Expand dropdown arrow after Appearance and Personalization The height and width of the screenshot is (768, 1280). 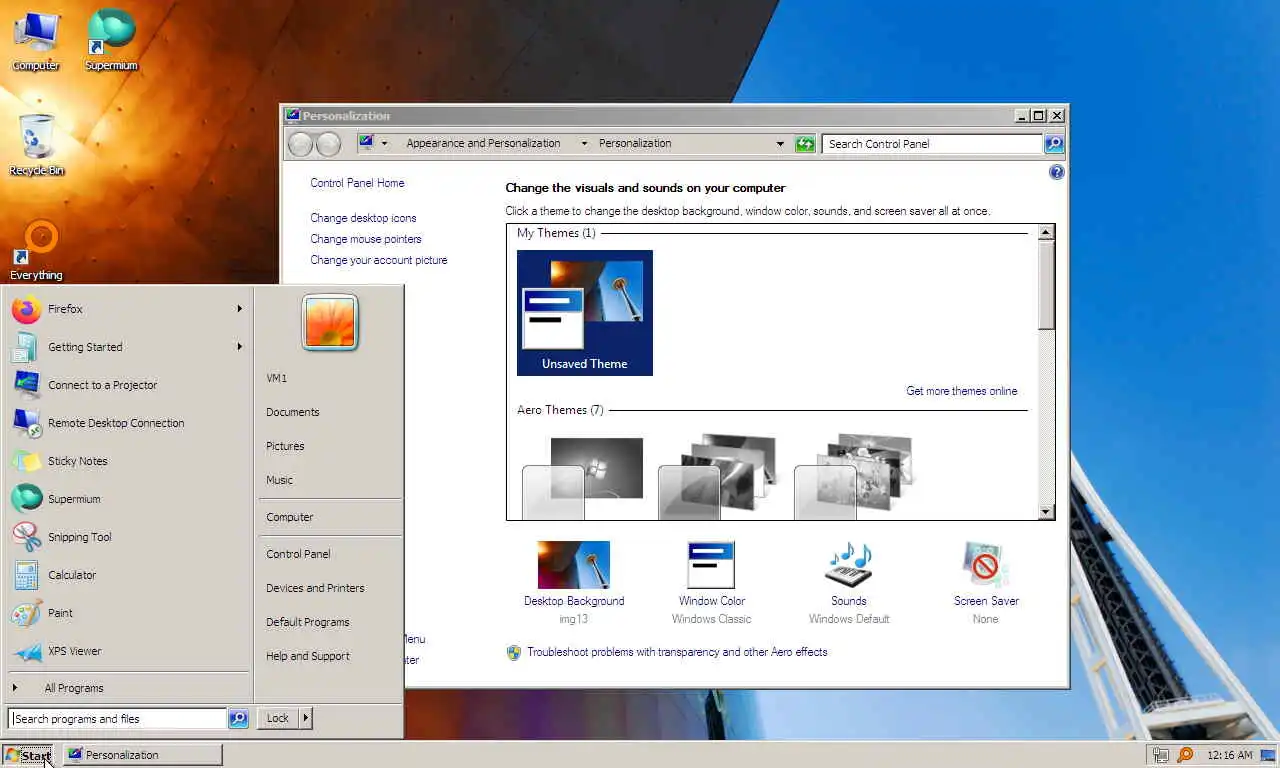click(x=584, y=144)
